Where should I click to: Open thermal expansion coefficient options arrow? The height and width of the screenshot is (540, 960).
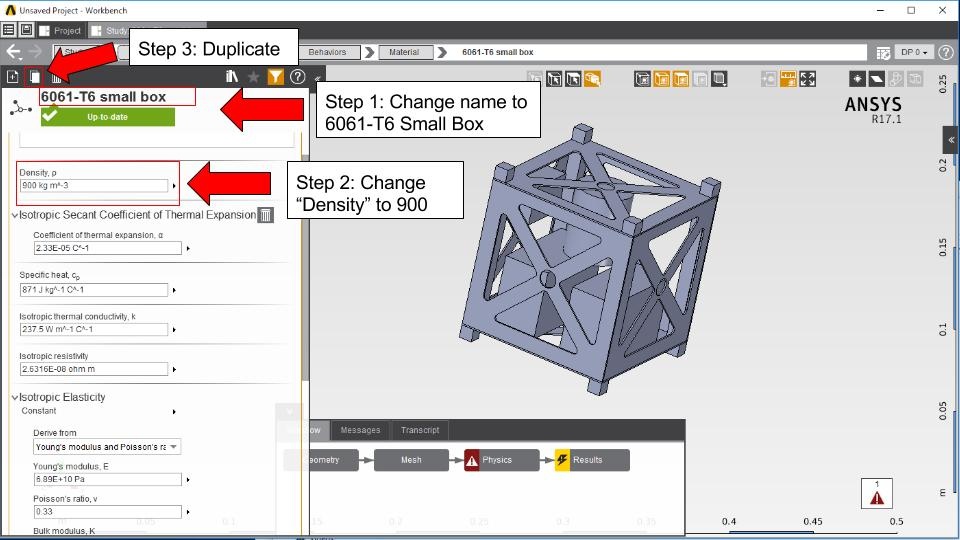point(188,248)
